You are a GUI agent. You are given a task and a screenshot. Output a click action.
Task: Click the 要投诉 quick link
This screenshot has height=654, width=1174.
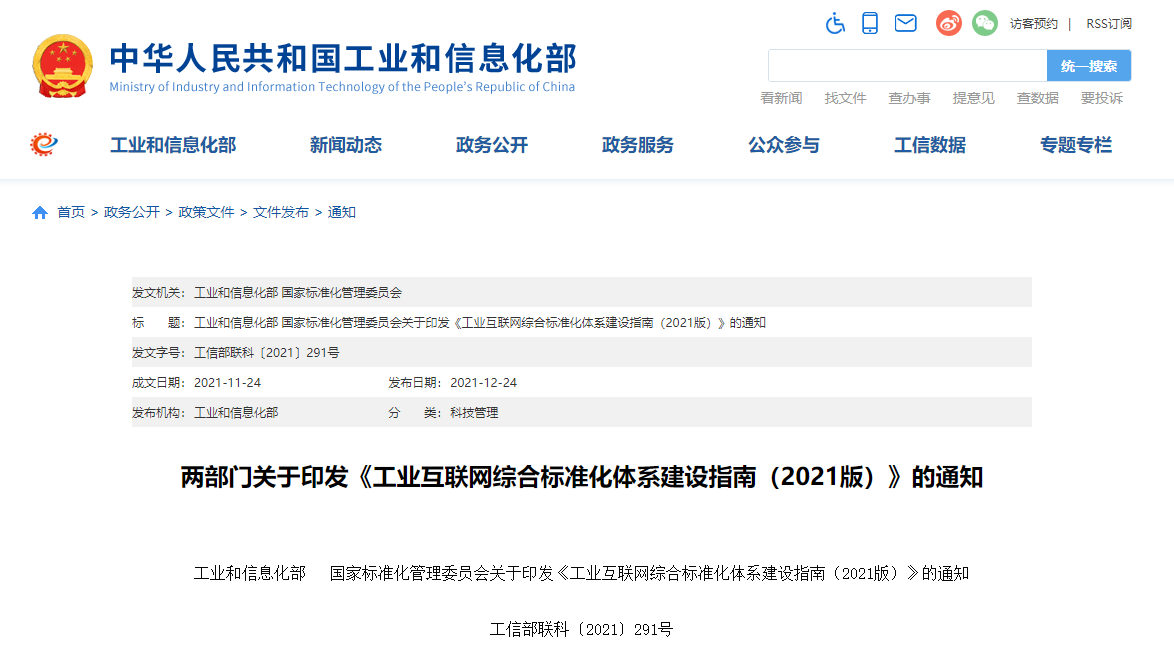1101,98
